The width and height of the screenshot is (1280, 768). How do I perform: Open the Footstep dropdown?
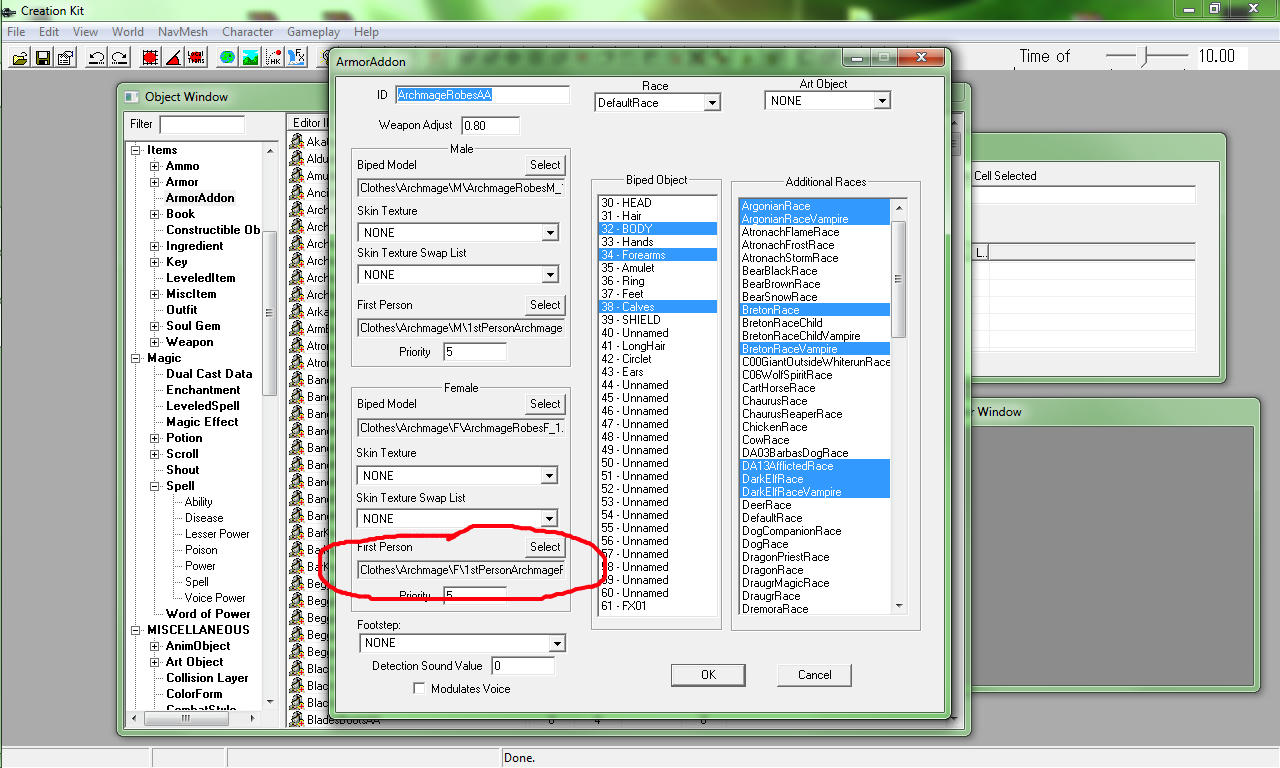pyautogui.click(x=462, y=643)
